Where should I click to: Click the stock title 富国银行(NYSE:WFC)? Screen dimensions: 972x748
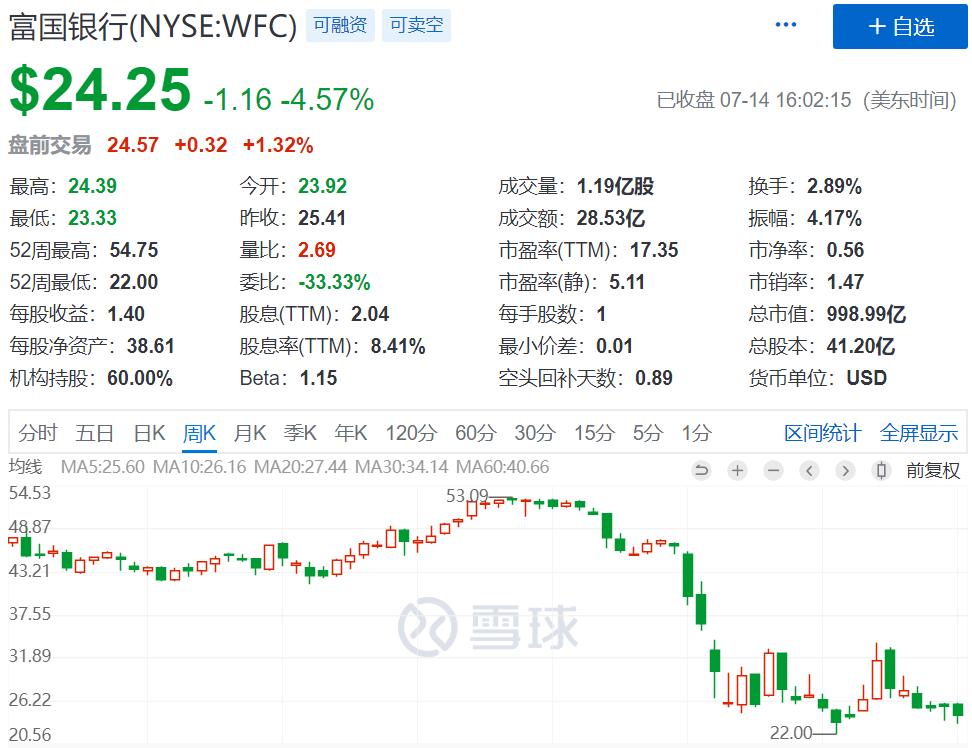153,27
